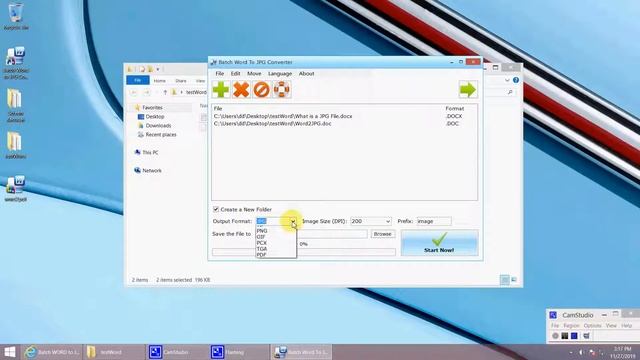Click Explorer's search magnifier icon

coord(510,93)
